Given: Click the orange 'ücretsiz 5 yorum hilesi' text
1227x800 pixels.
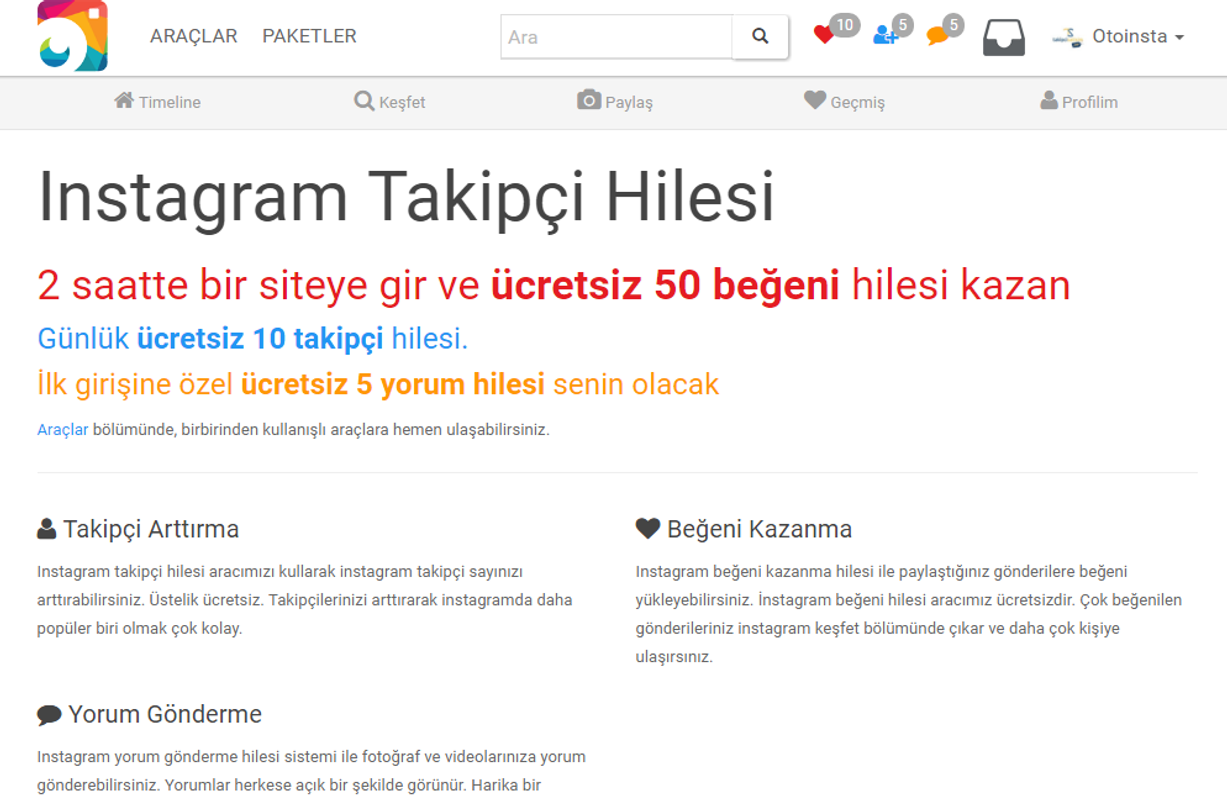Looking at the screenshot, I should (393, 384).
